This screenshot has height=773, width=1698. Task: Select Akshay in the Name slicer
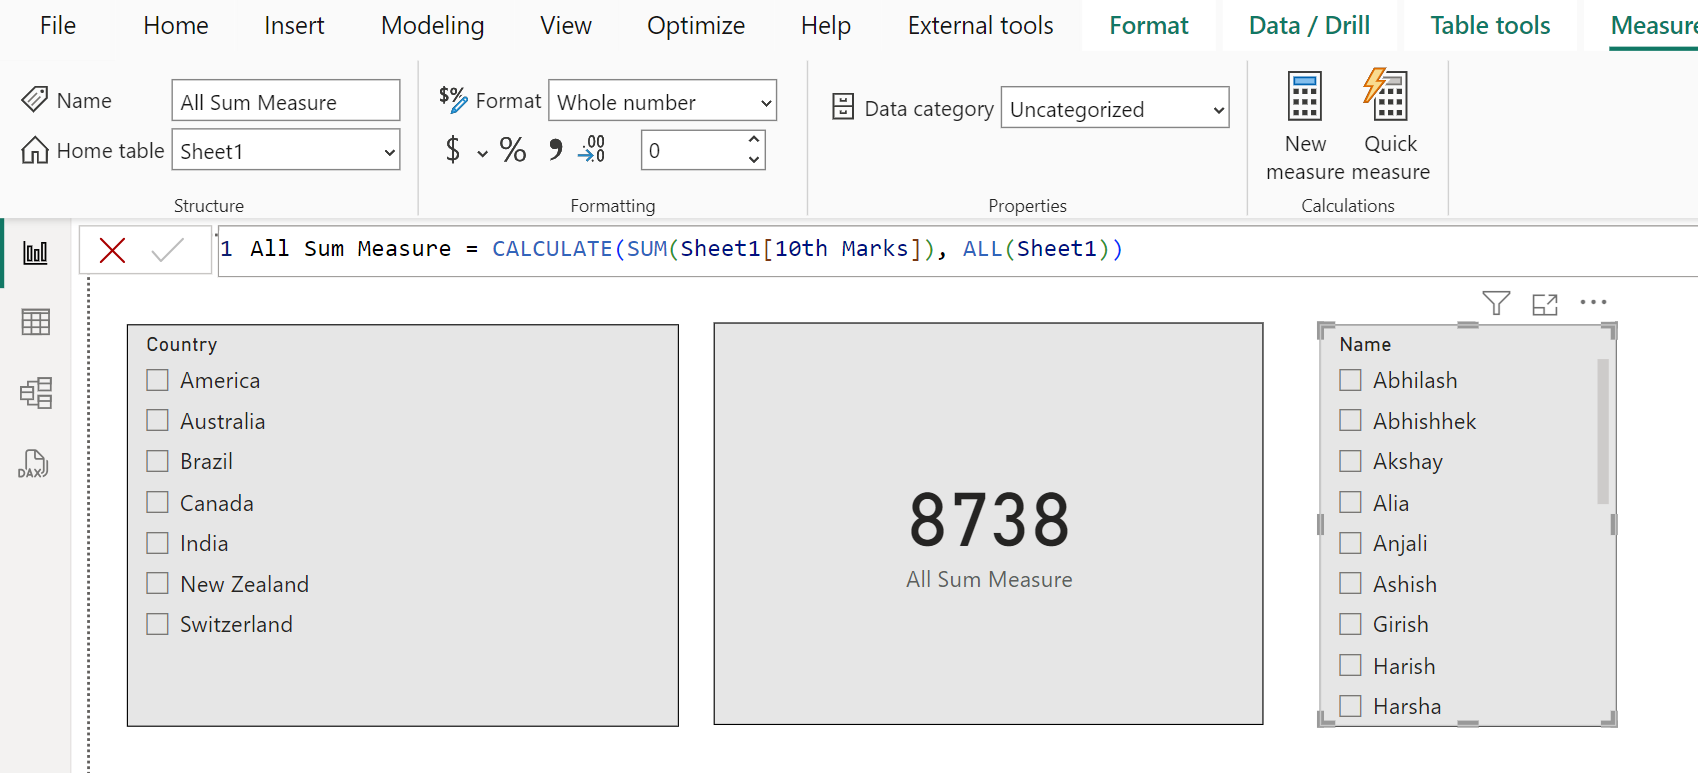[1350, 461]
